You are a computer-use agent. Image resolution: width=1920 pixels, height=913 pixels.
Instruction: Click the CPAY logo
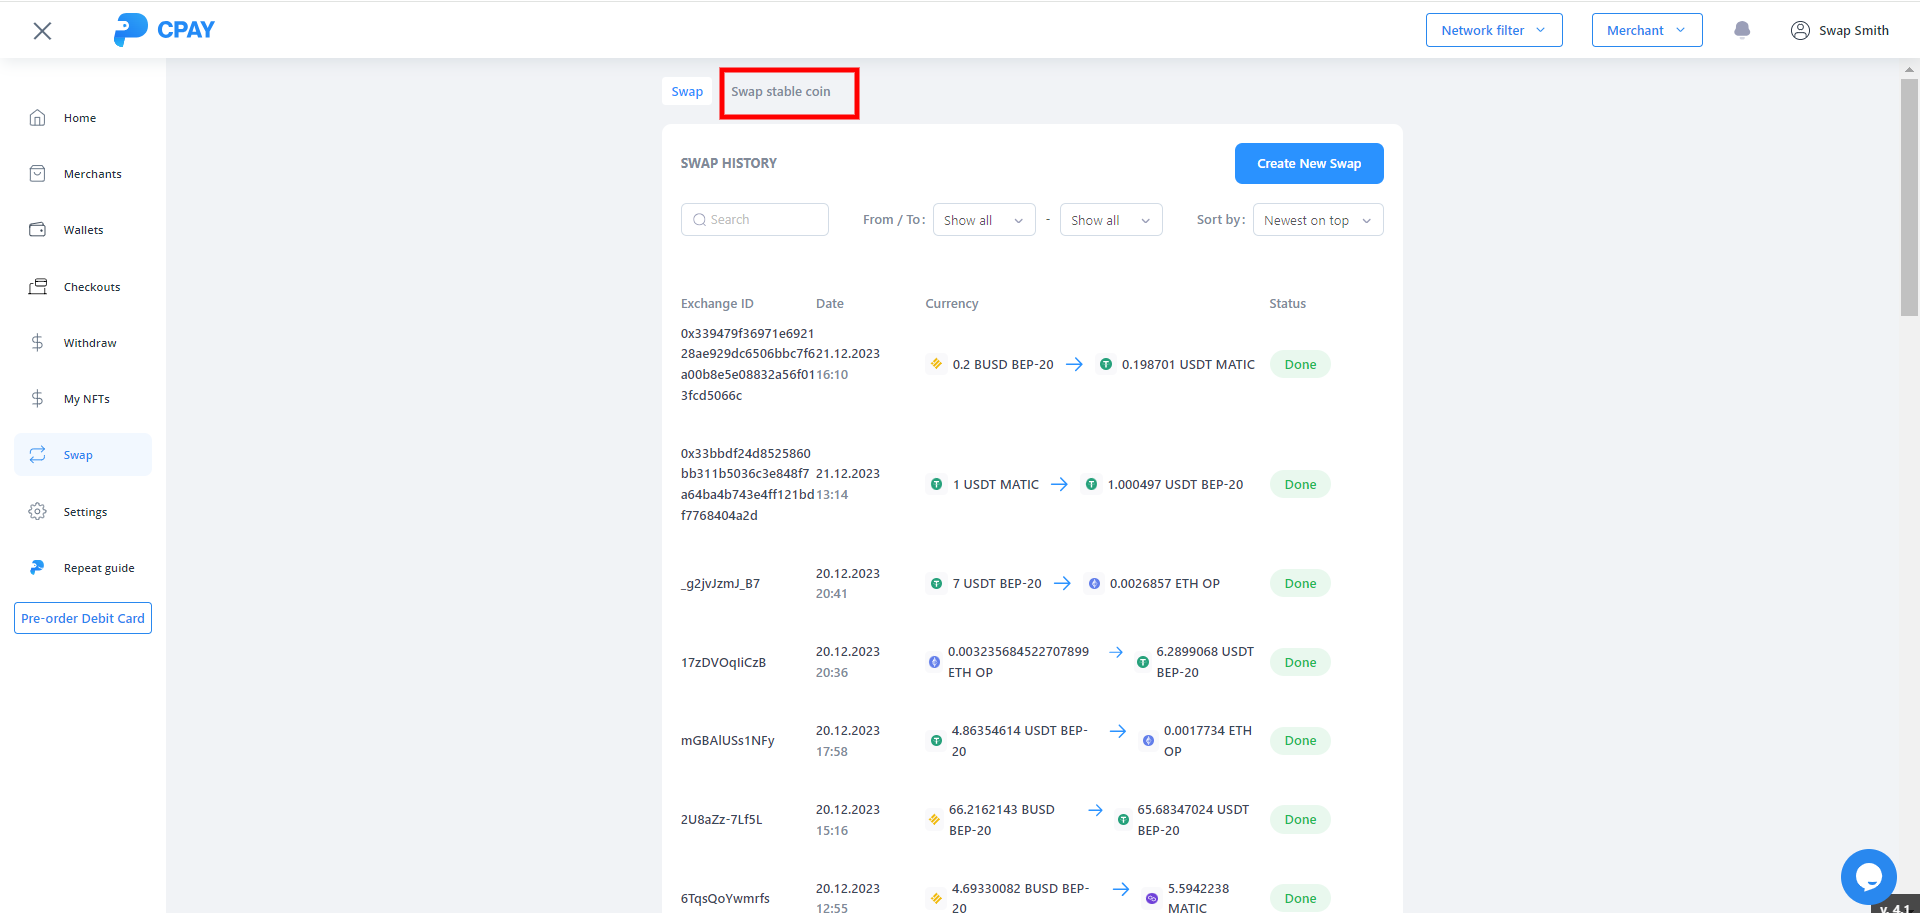coord(164,30)
